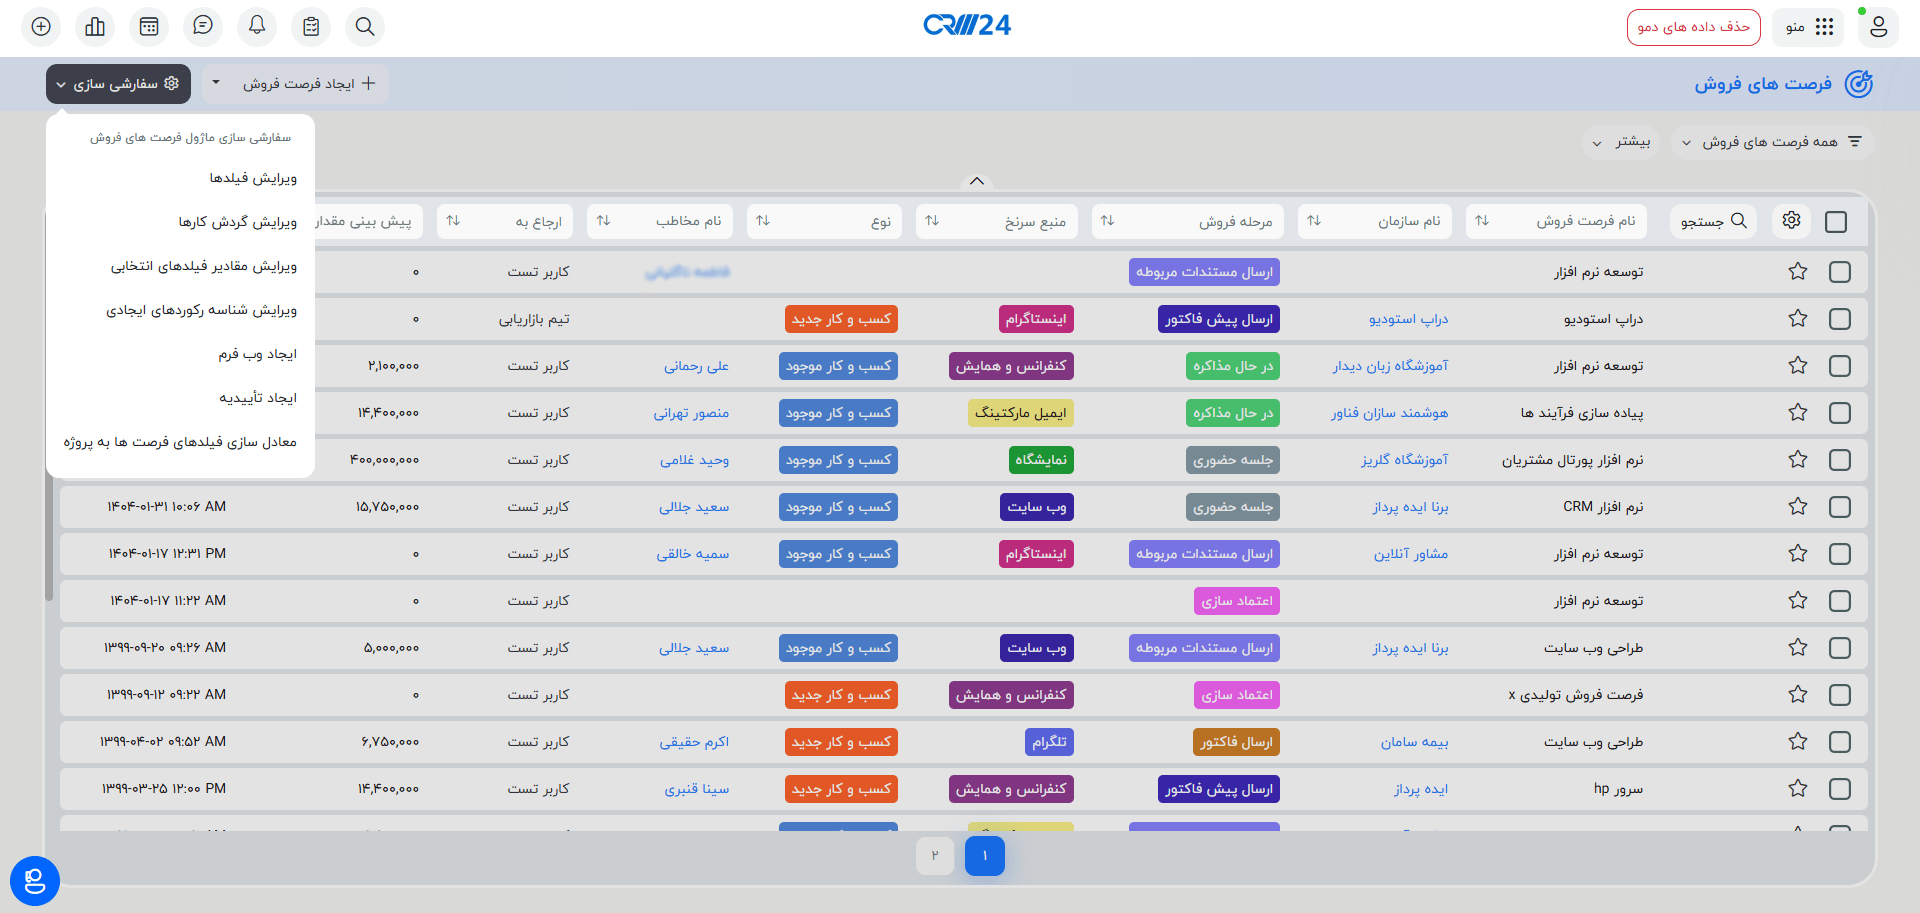Image resolution: width=1920 pixels, height=913 pixels.
Task: Select ایجاد وب فرم menu entry
Action: tap(258, 354)
